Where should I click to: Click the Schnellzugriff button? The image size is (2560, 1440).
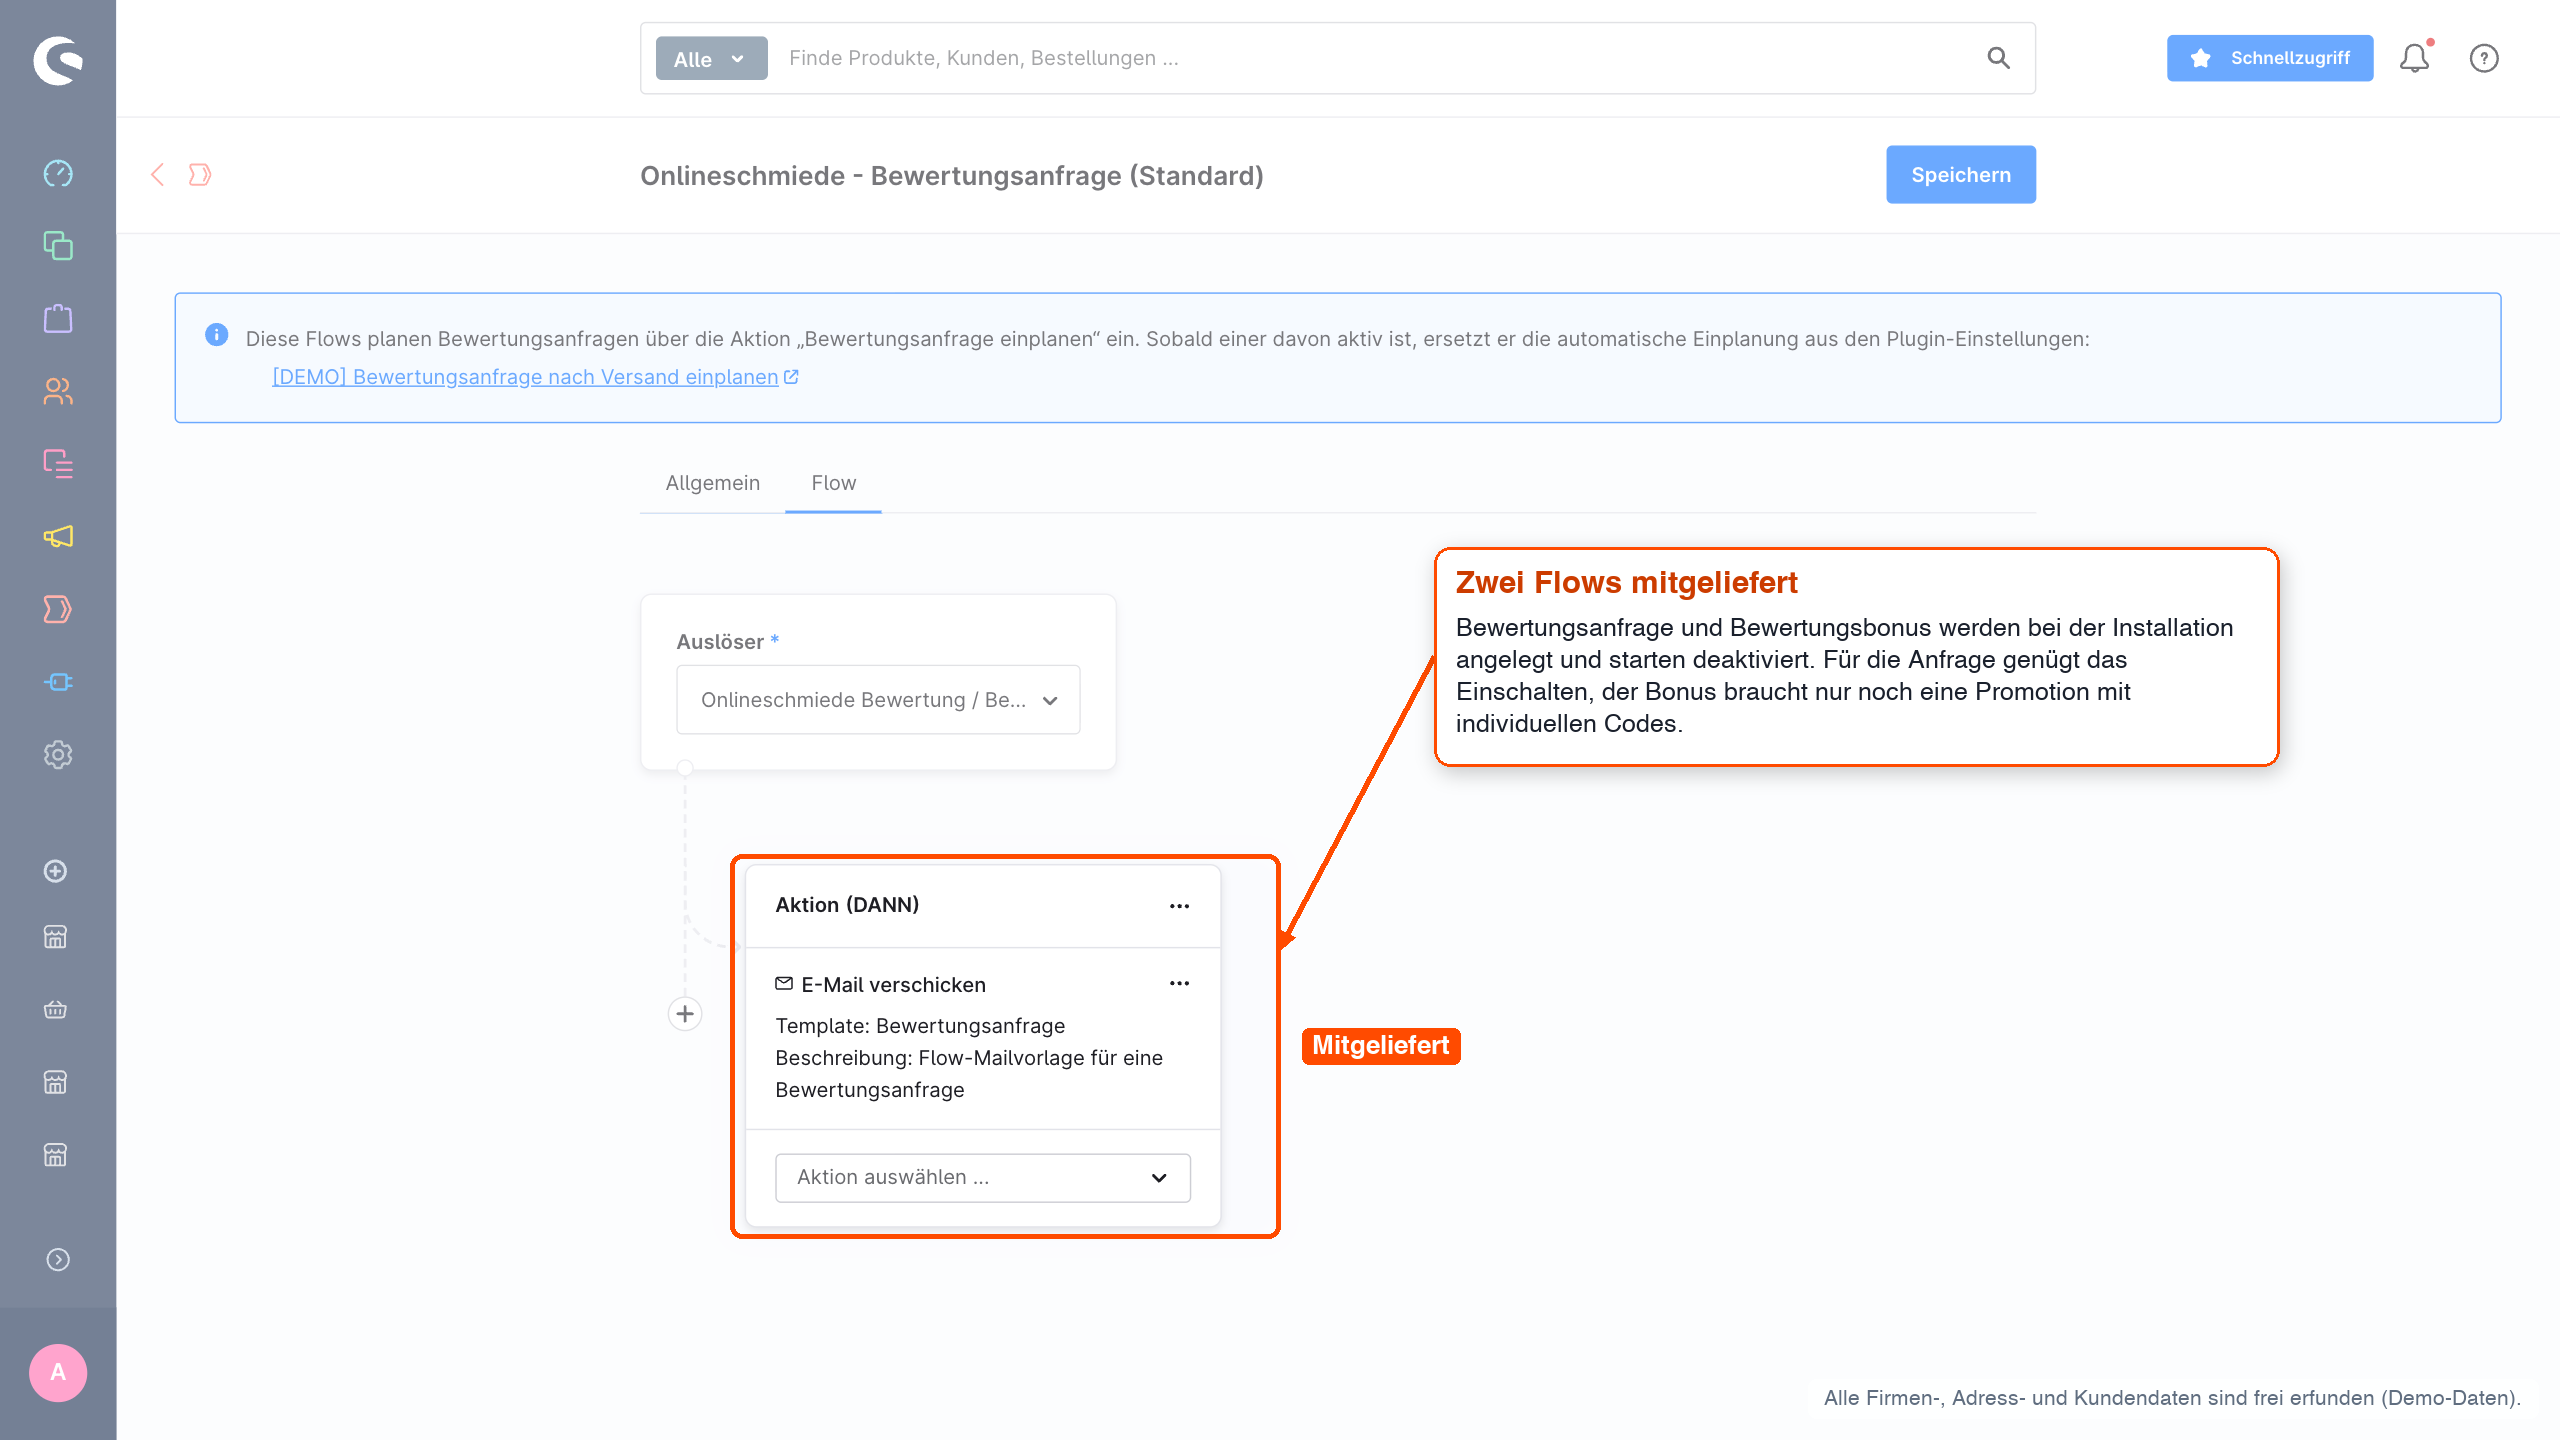[2270, 58]
